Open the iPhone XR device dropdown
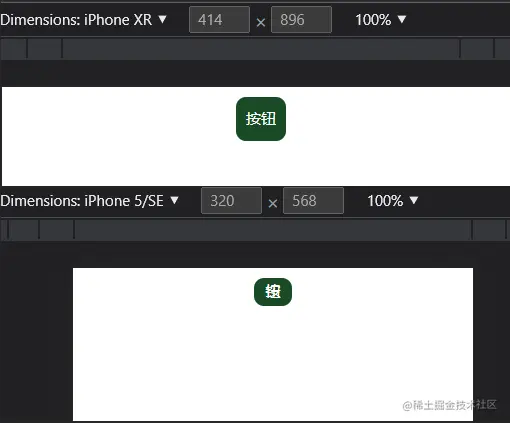Screen dimensions: 510x423 click(x=83, y=20)
